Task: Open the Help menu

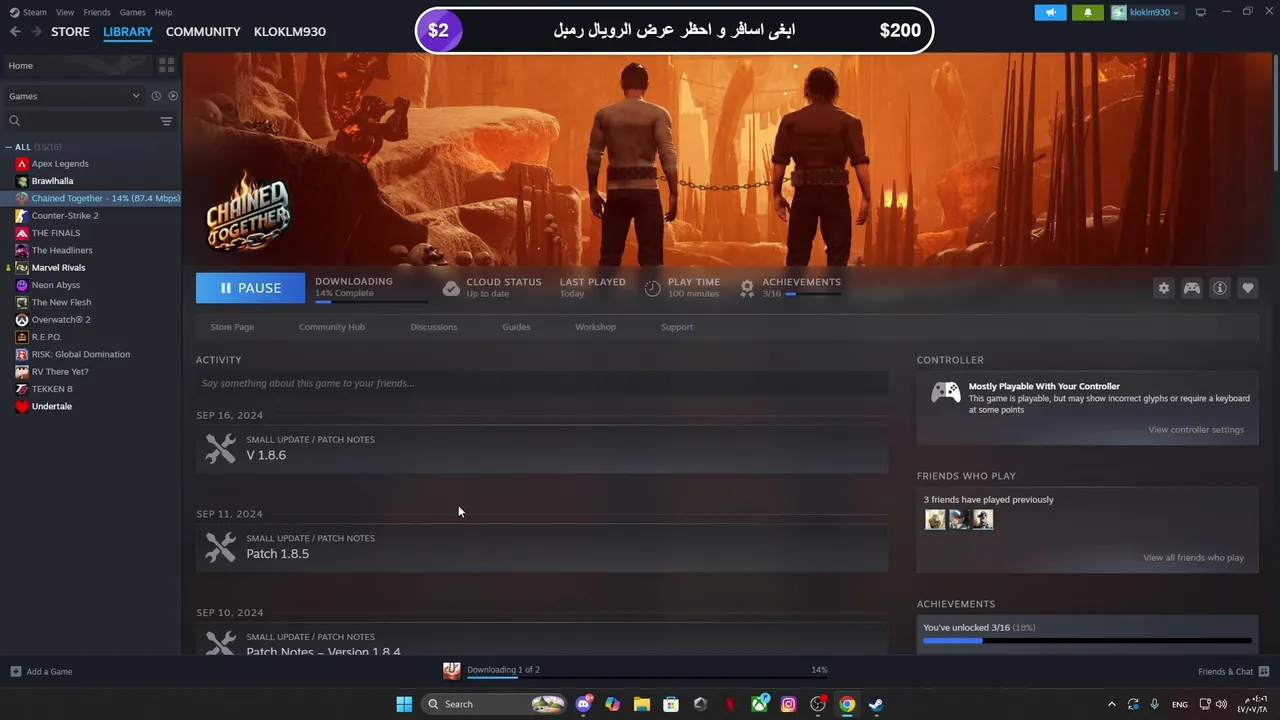Action: point(163,12)
